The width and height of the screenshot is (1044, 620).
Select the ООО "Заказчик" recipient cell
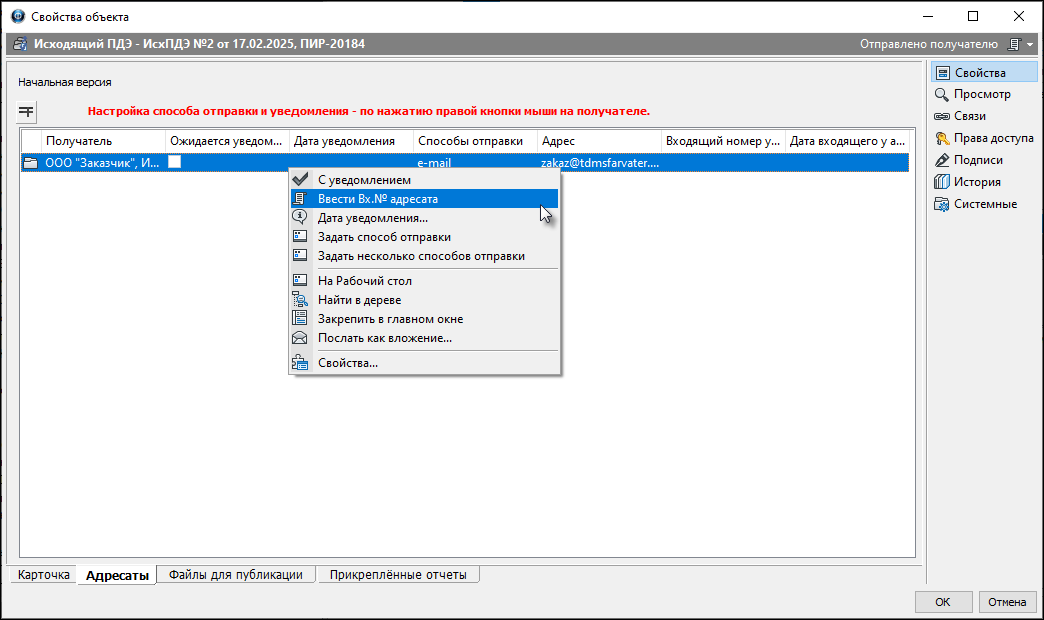102,162
